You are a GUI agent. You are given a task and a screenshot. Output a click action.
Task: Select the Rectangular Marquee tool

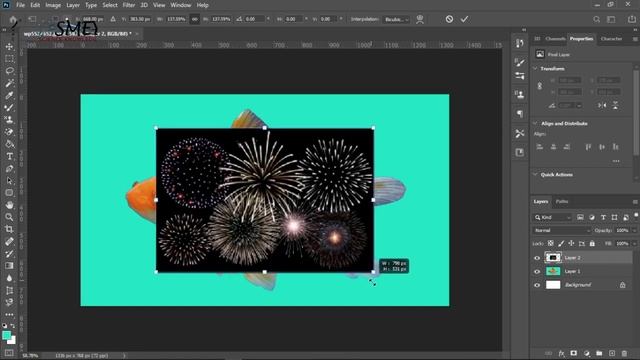[x=9, y=59]
